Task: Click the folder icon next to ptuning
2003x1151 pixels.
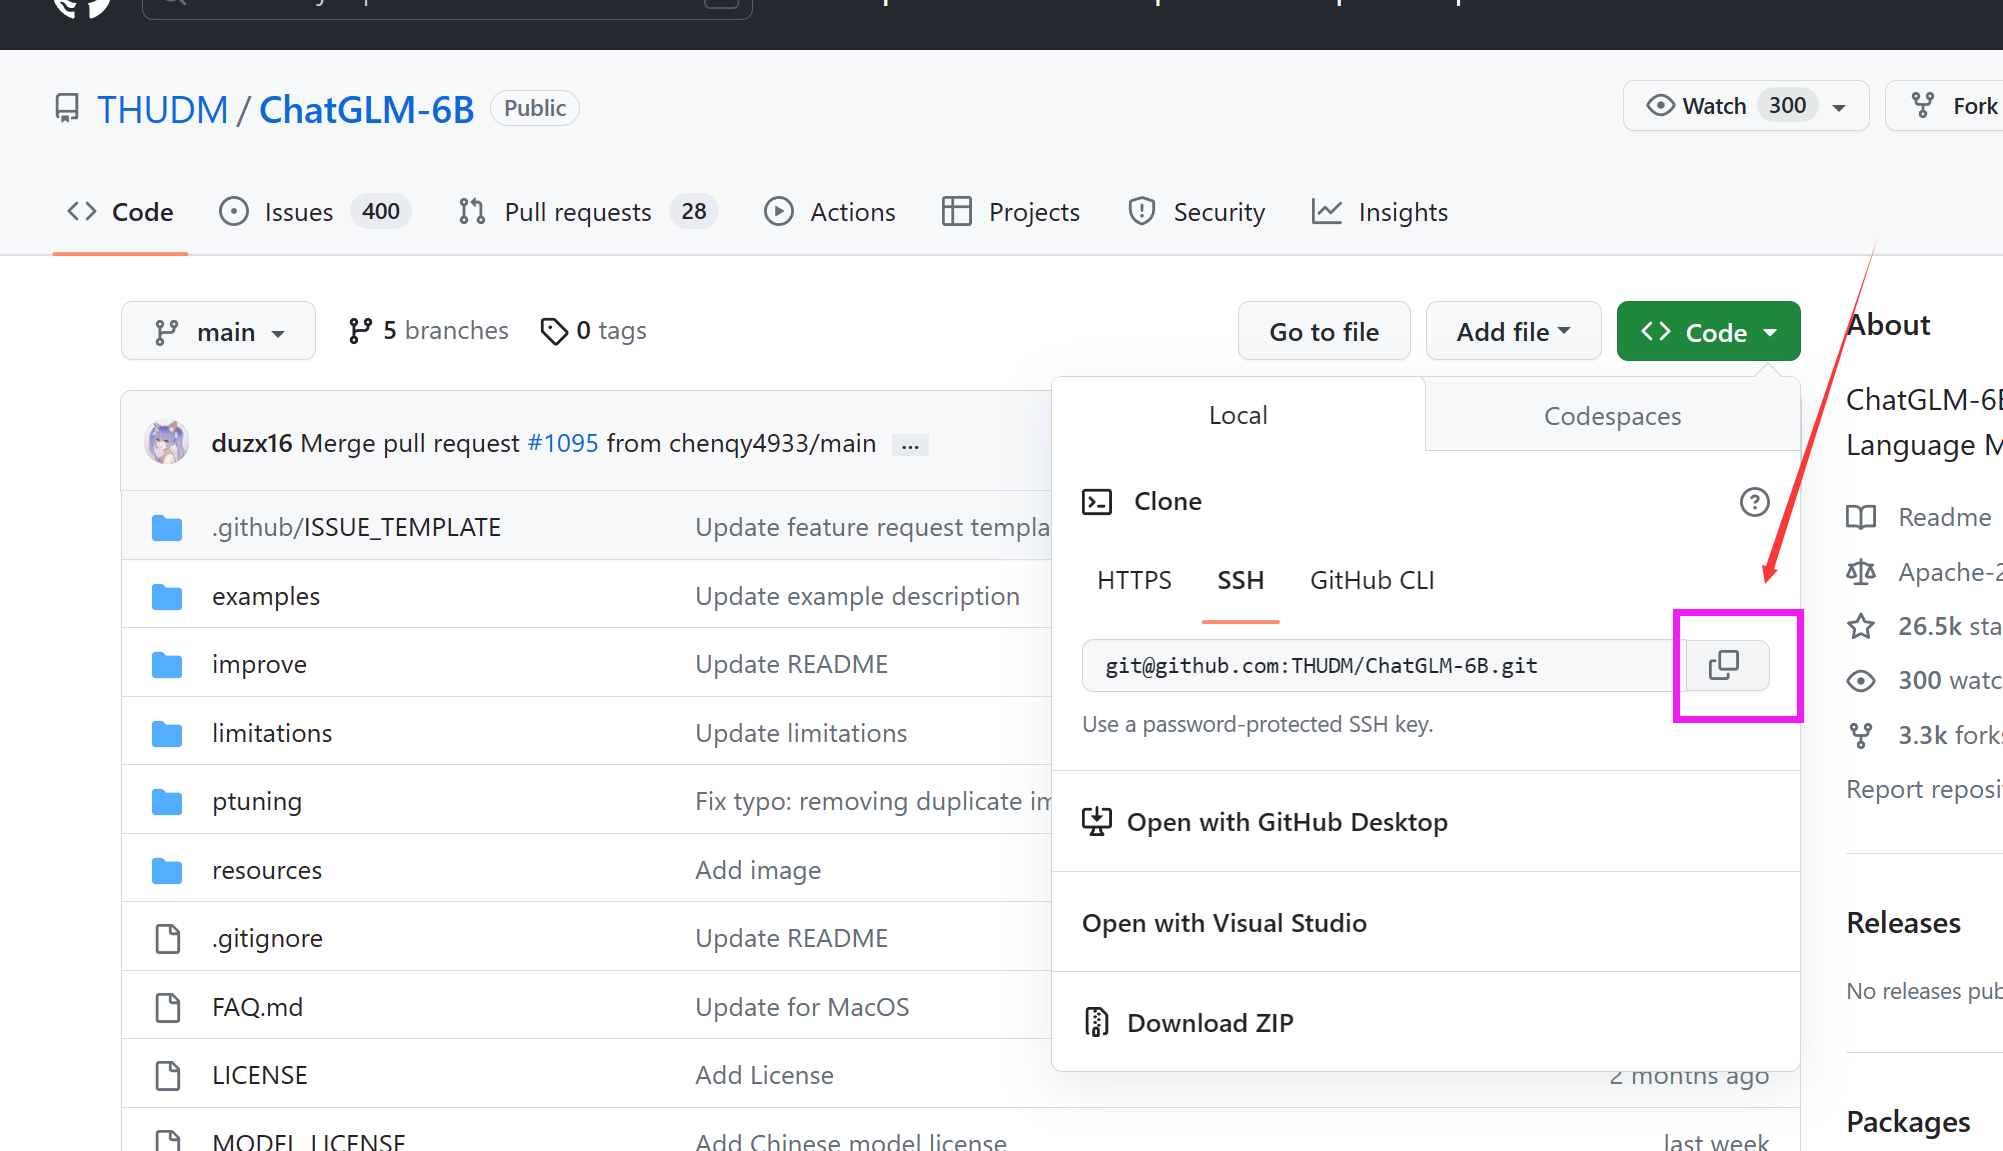Action: [167, 802]
